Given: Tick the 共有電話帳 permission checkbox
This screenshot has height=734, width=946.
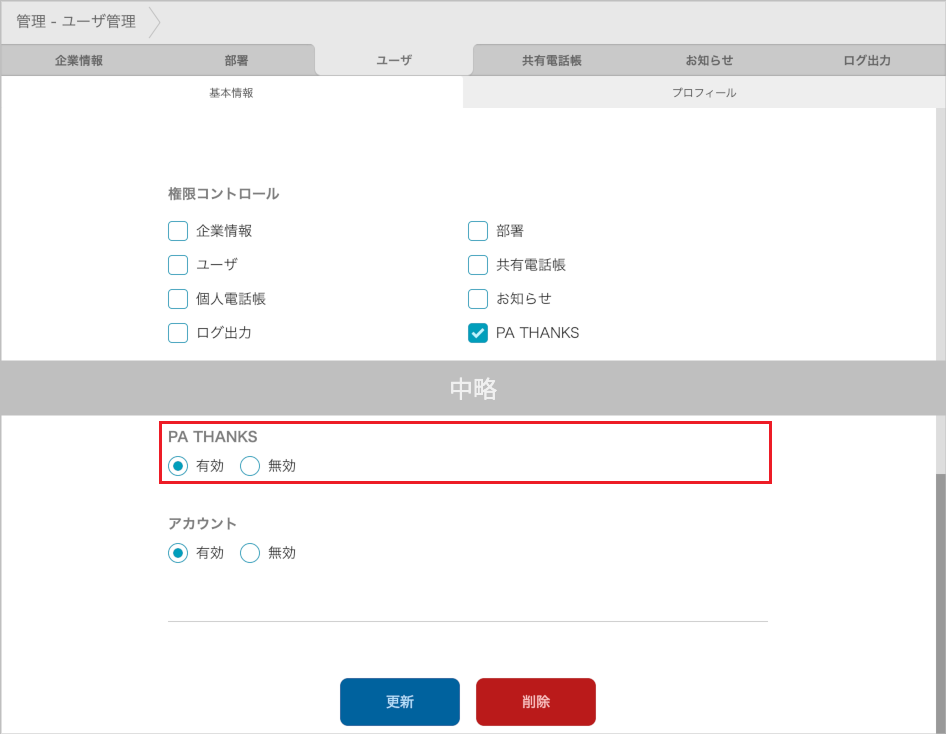Looking at the screenshot, I should point(478,265).
